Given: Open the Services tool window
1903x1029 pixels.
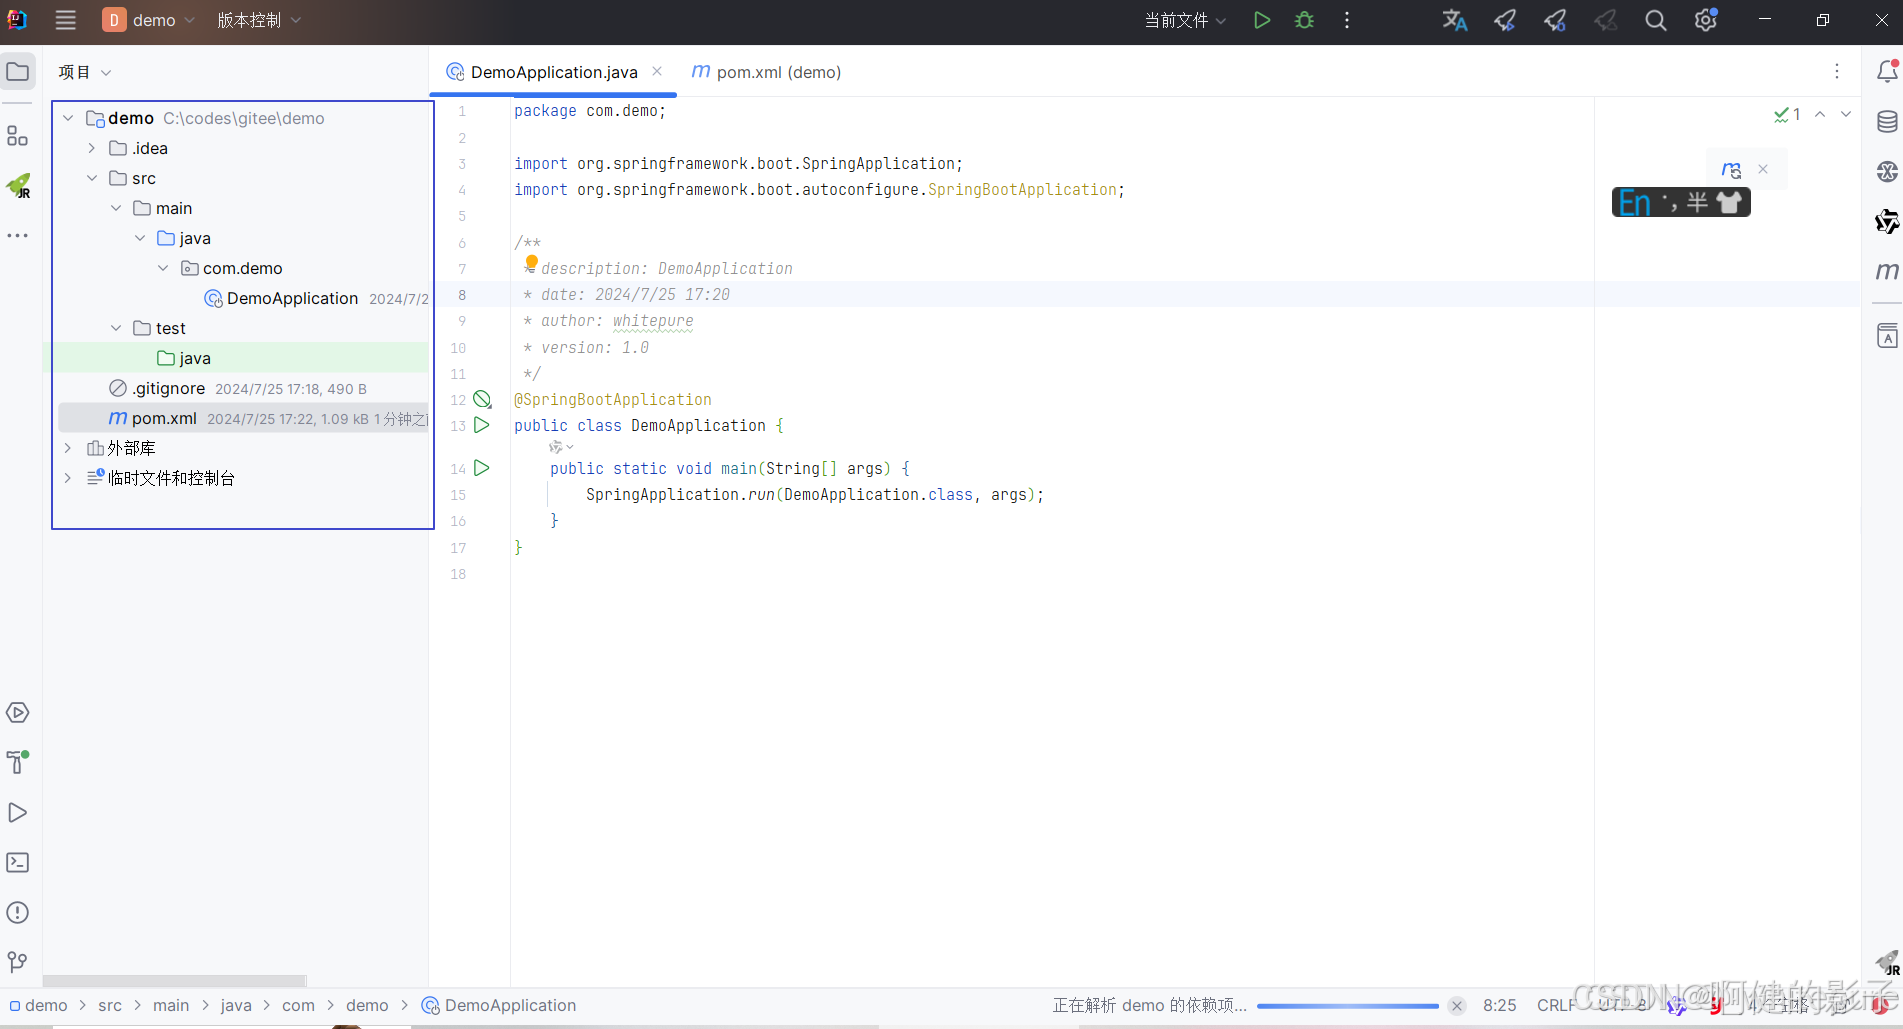Looking at the screenshot, I should pos(18,713).
